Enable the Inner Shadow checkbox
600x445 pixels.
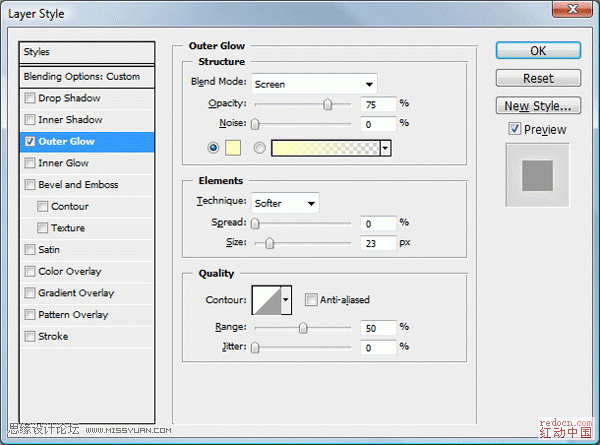coord(29,120)
